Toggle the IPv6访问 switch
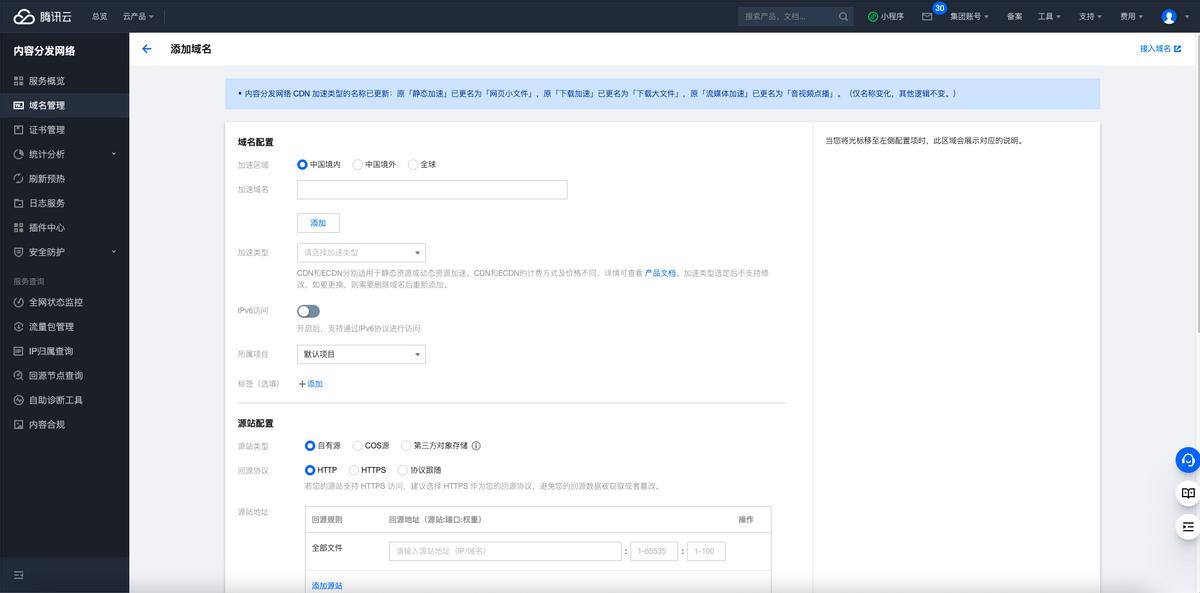This screenshot has height=593, width=1200. tap(308, 311)
